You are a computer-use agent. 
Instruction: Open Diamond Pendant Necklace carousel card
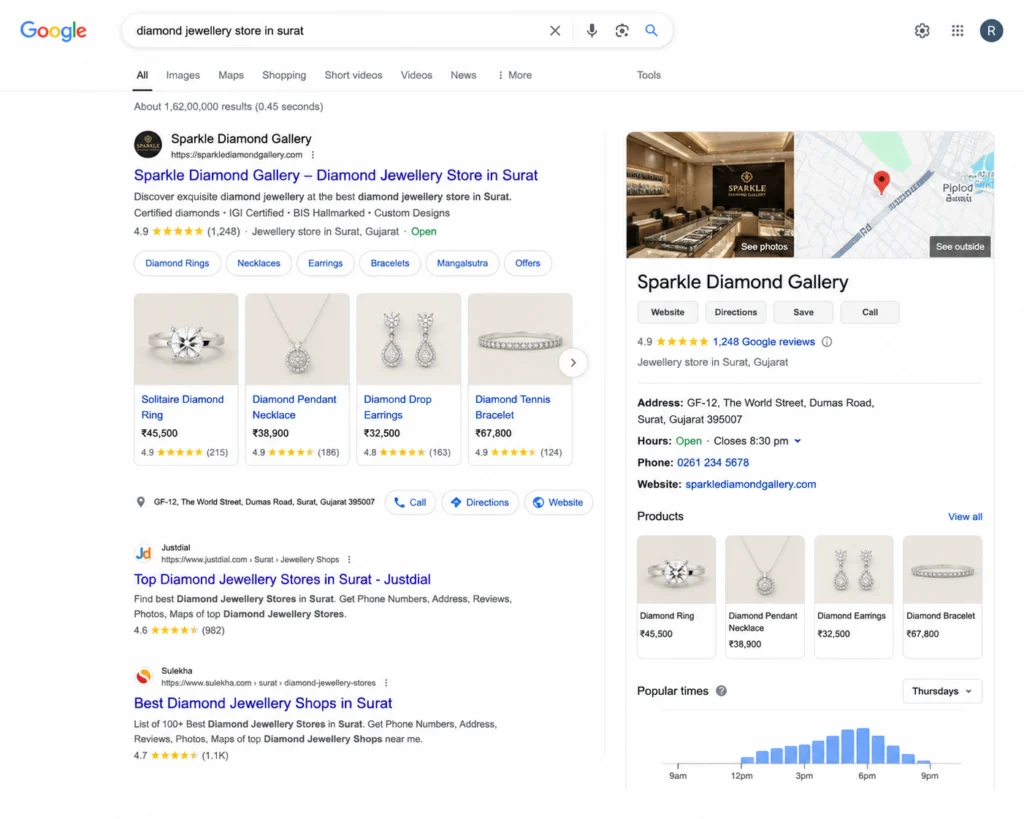(x=297, y=379)
